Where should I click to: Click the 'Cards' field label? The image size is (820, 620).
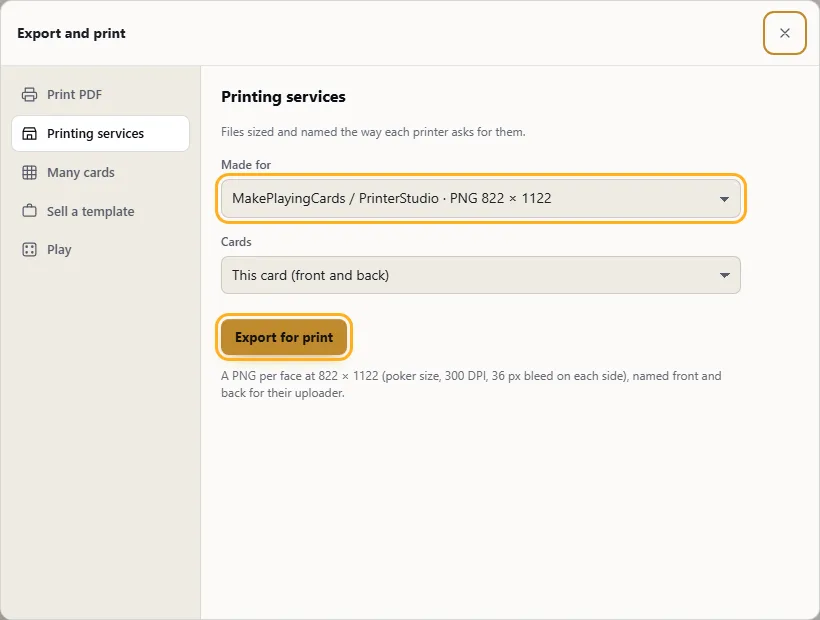coord(236,242)
